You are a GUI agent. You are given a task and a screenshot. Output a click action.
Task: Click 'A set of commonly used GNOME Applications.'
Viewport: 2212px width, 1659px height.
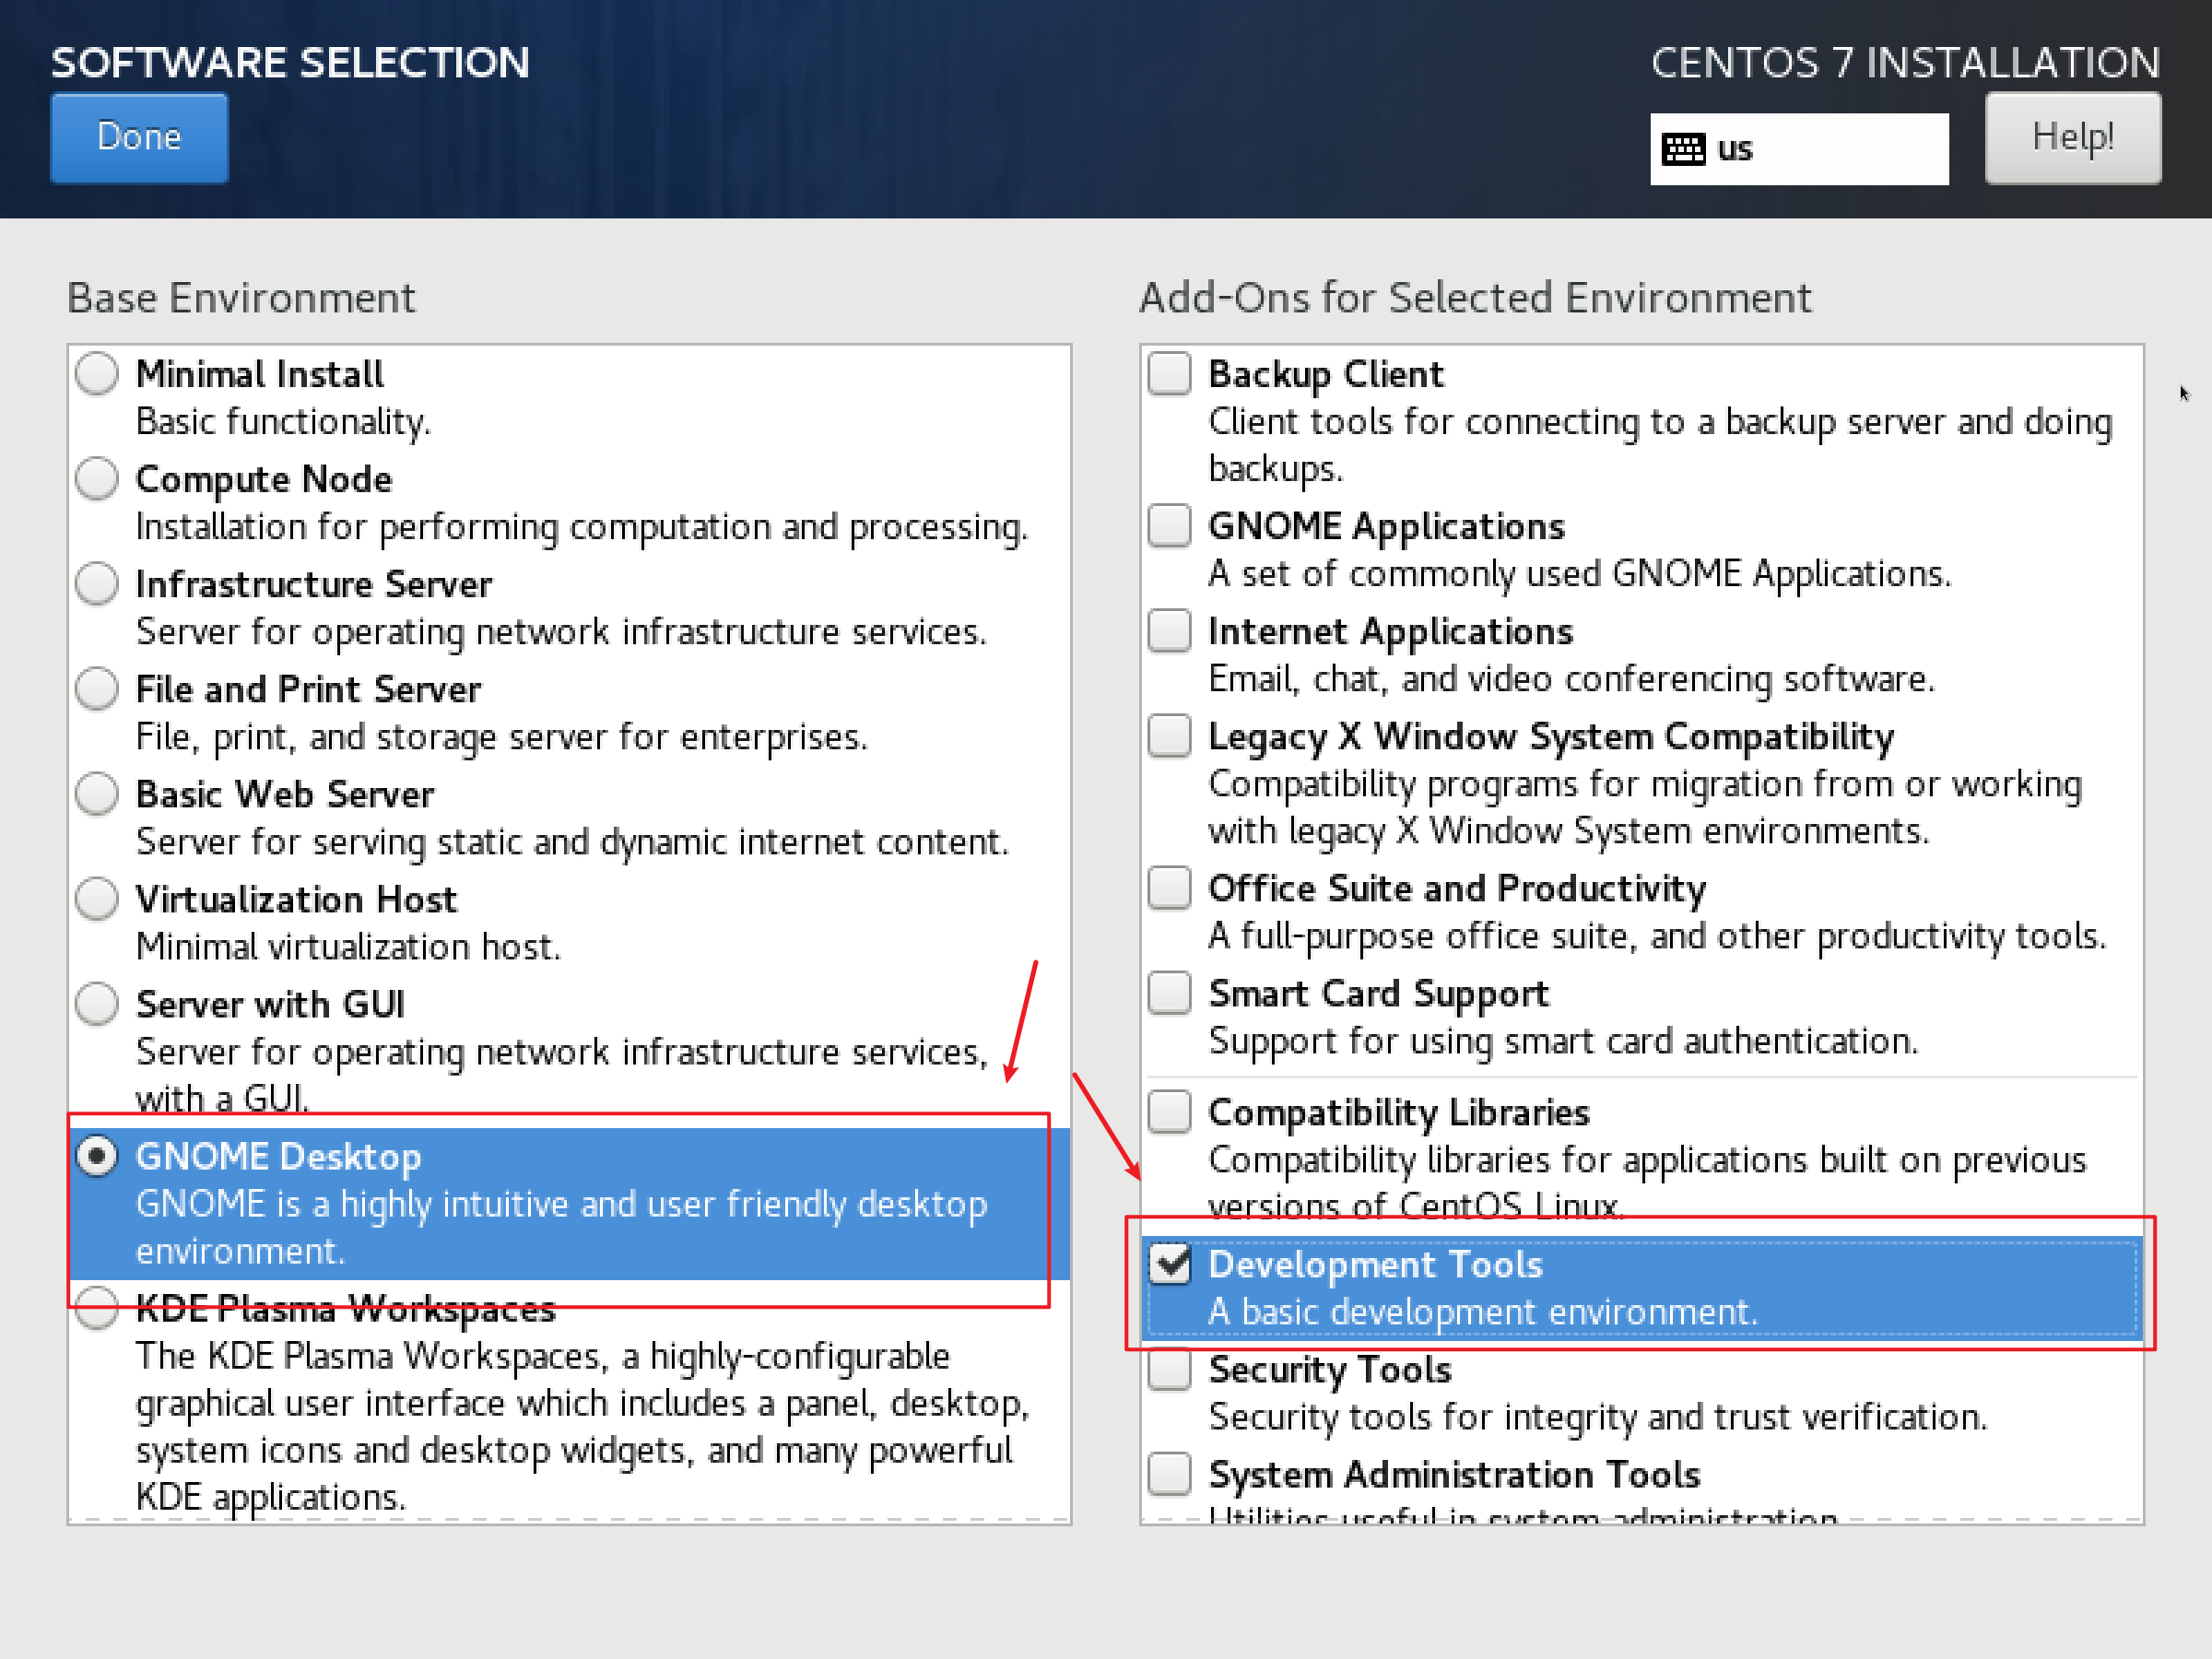click(x=1580, y=574)
